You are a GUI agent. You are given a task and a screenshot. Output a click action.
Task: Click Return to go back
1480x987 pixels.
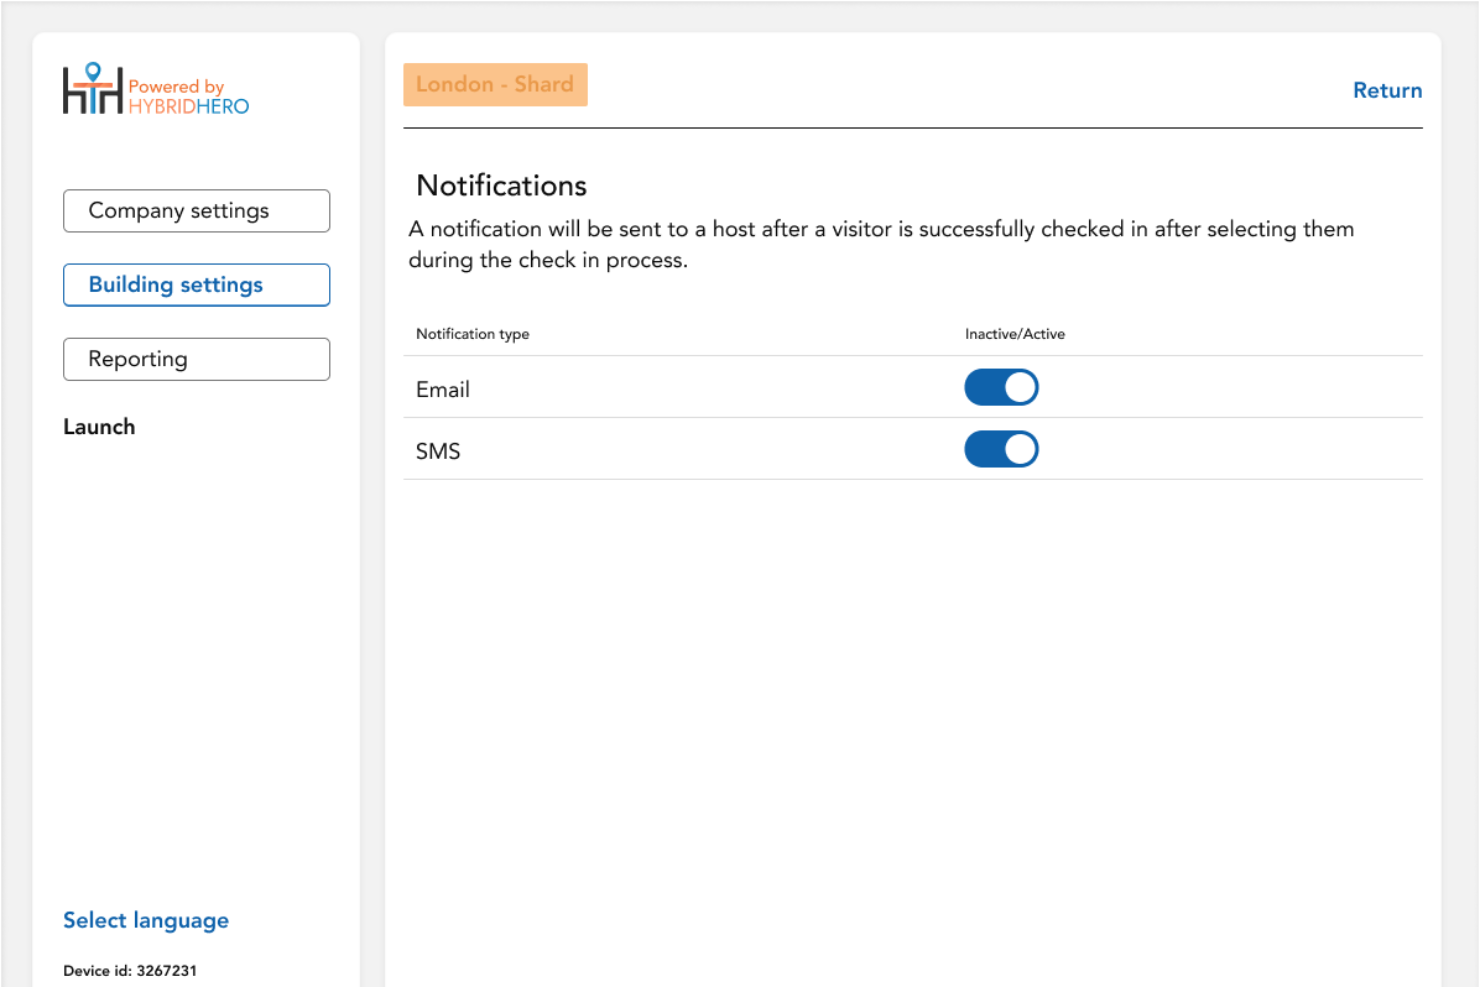click(1387, 90)
